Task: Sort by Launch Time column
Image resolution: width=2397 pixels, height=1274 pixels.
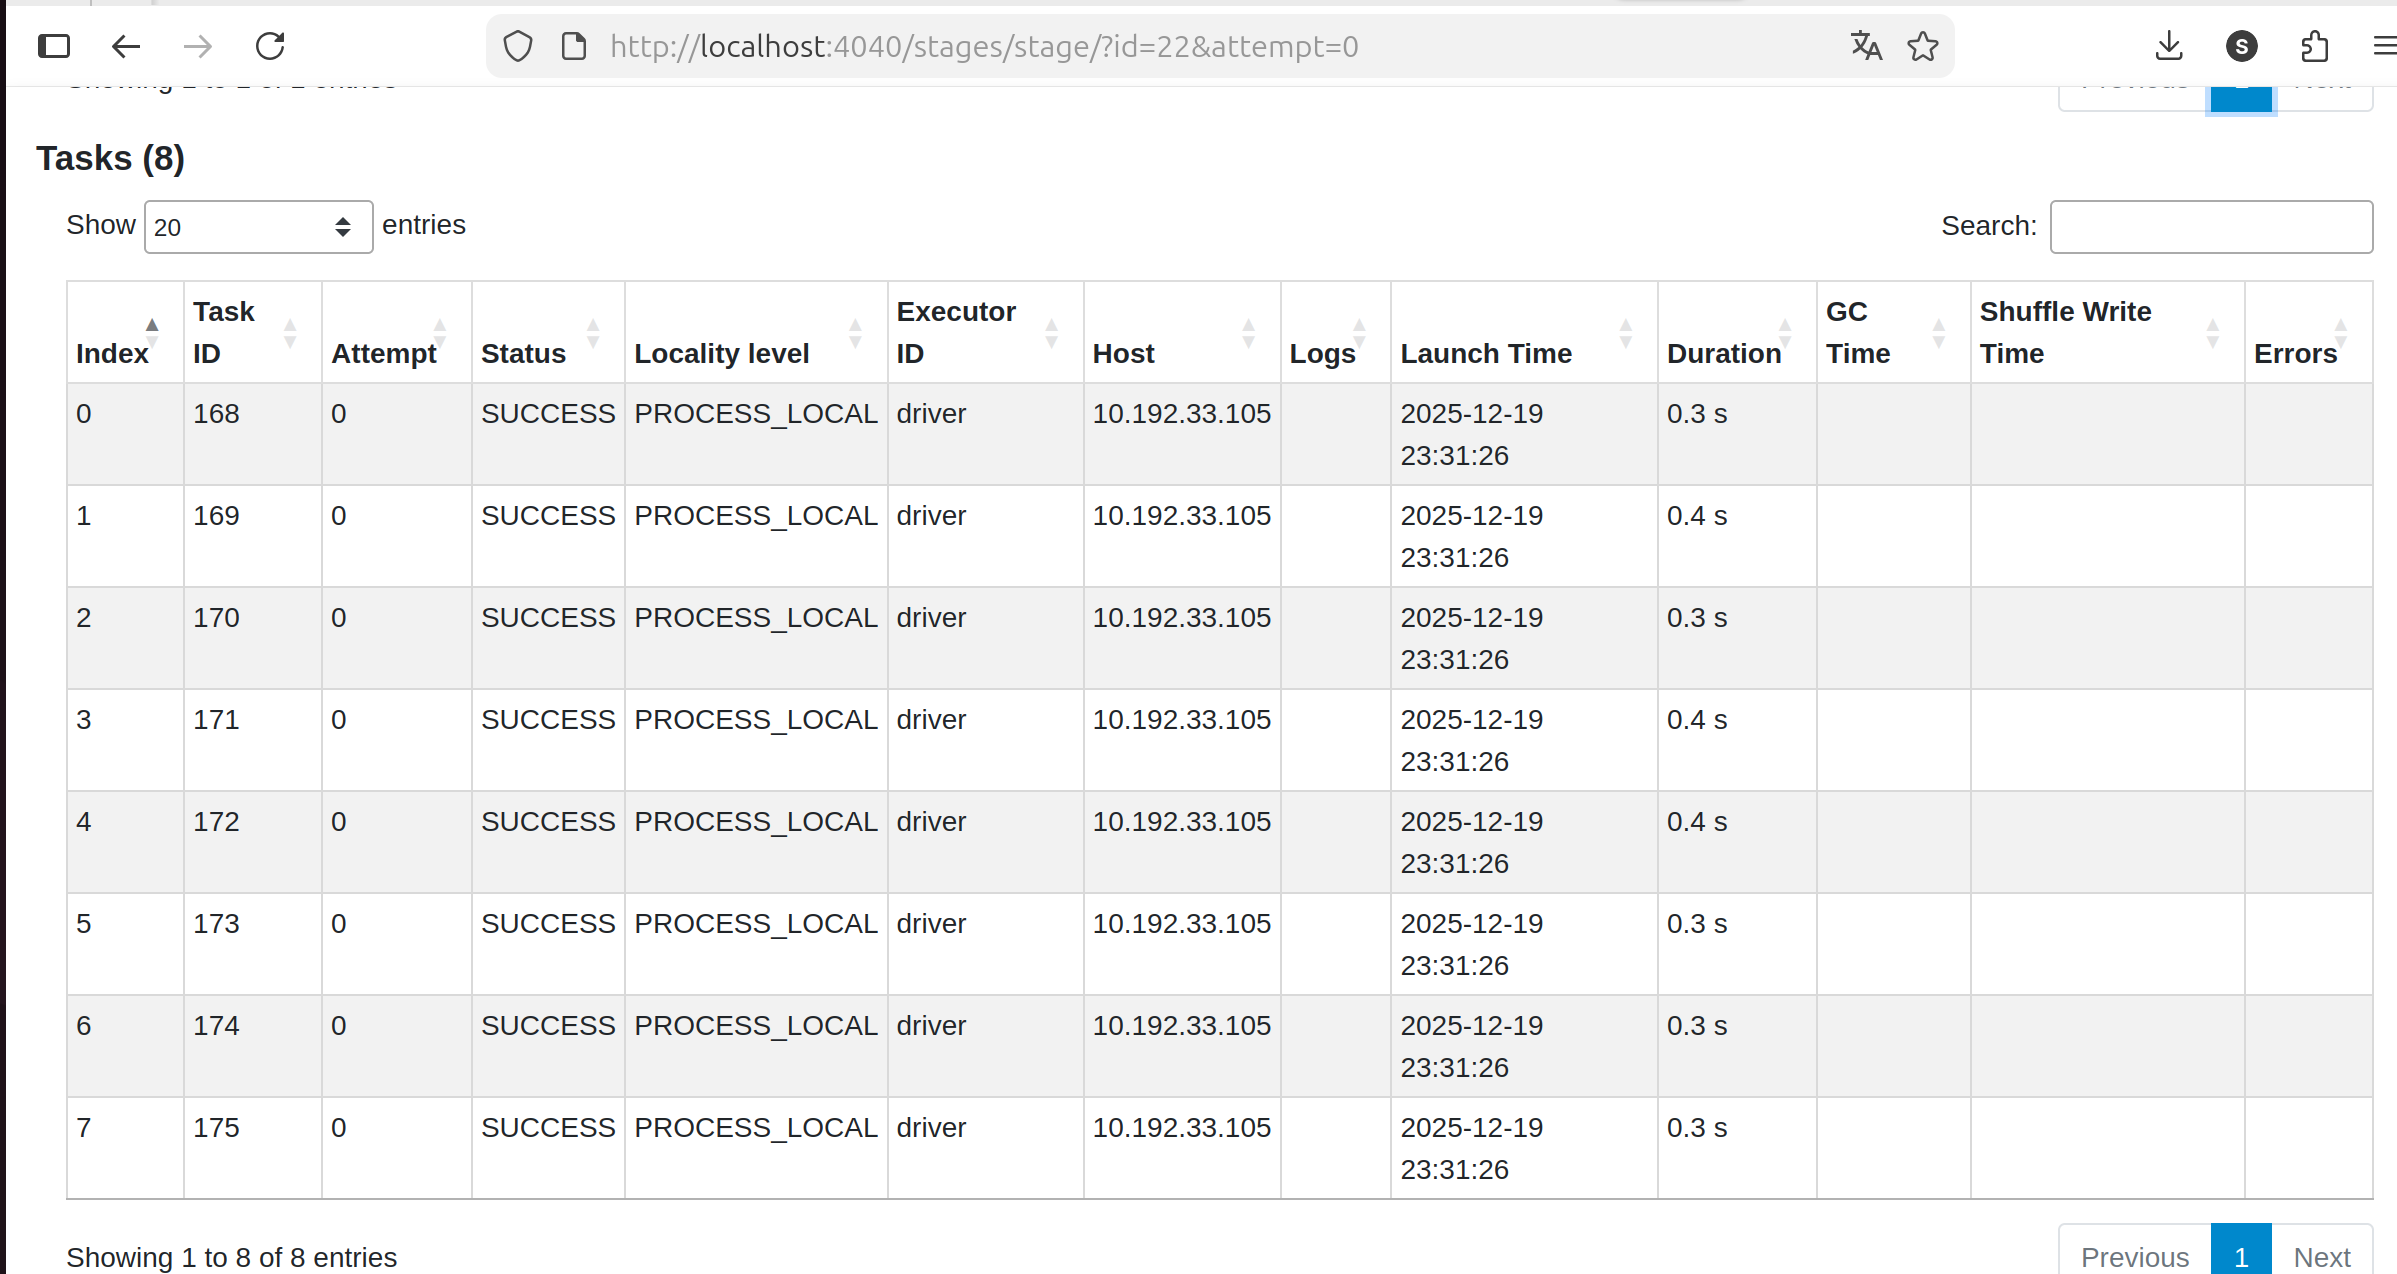Action: coord(1486,353)
